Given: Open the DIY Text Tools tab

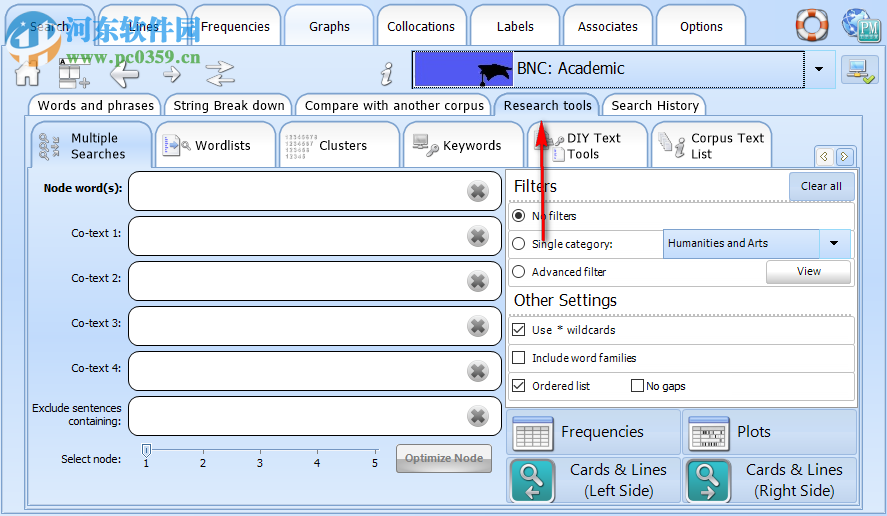Looking at the screenshot, I should [587, 146].
